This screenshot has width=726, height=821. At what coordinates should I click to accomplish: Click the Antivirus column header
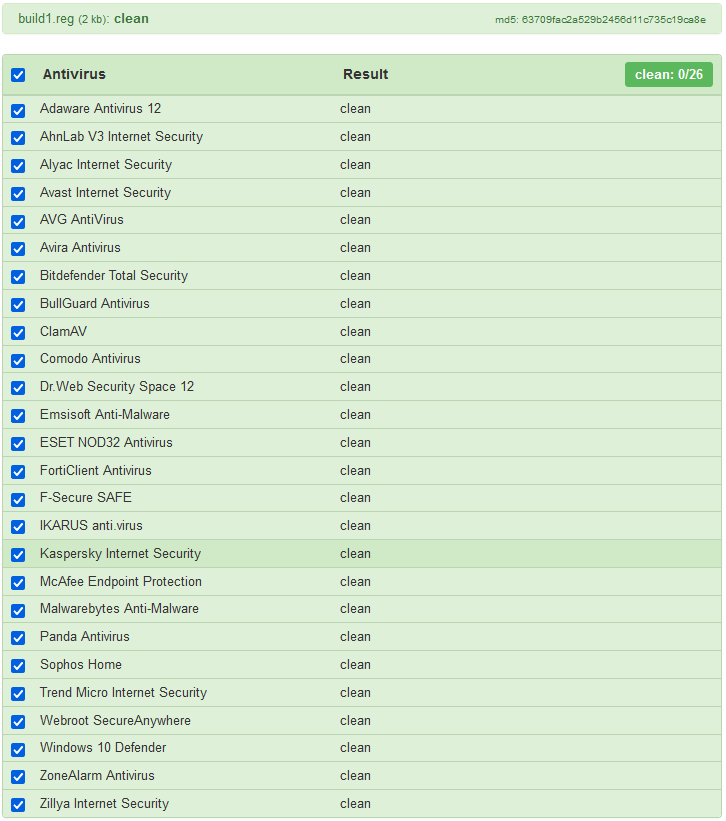(74, 75)
